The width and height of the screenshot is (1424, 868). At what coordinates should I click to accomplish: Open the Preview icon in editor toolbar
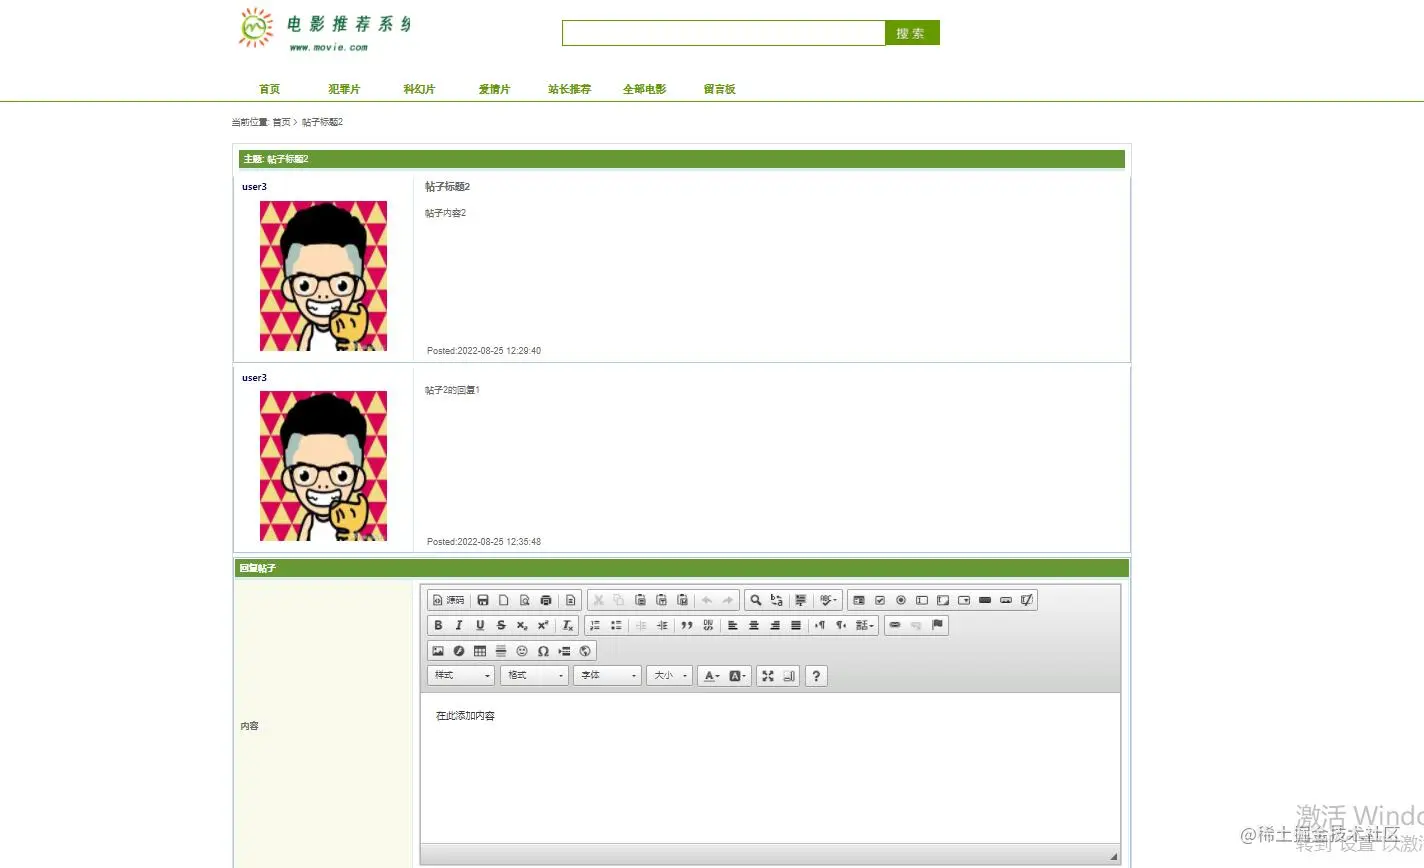tap(525, 600)
